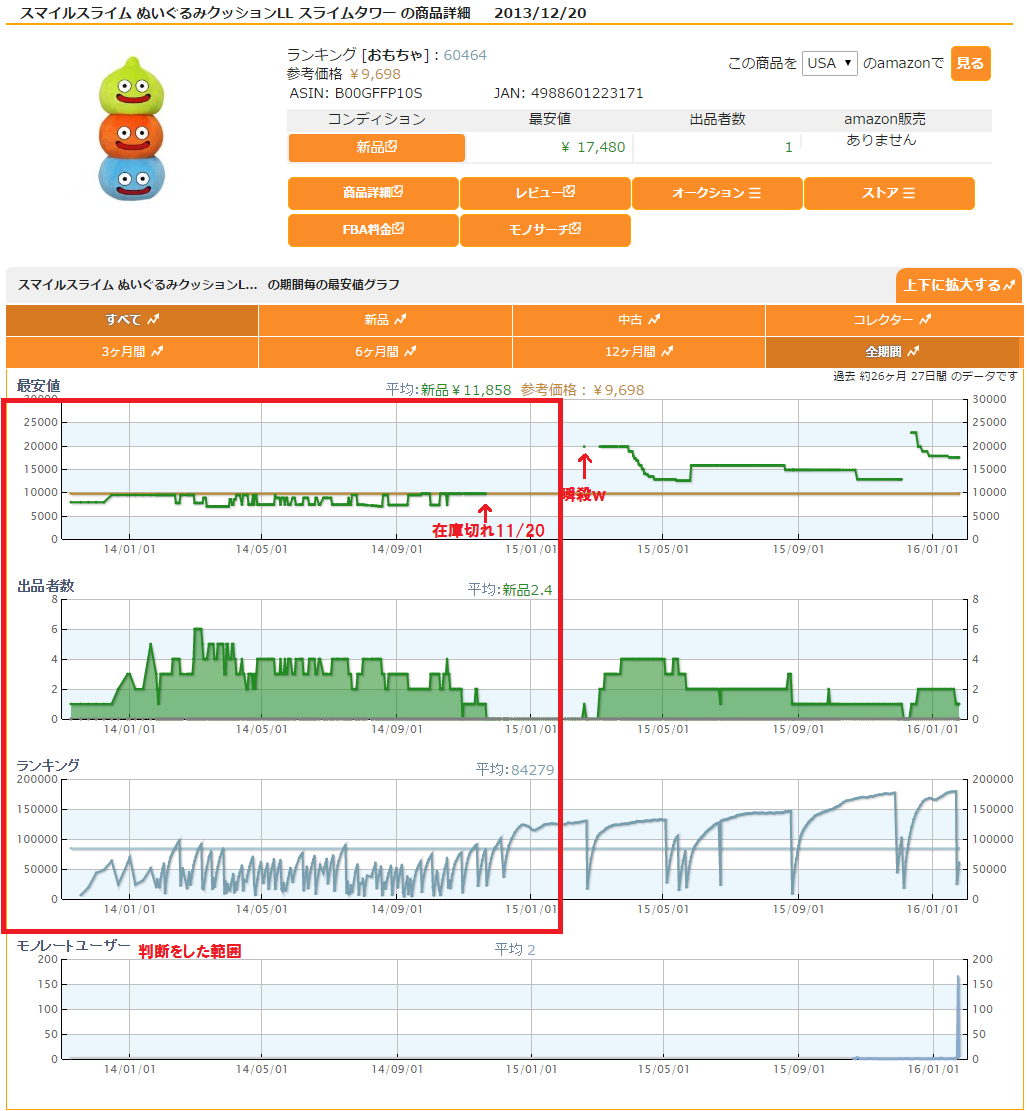The image size is (1027, 1111).
Task: Click the orange 見る button
Action: (970, 63)
